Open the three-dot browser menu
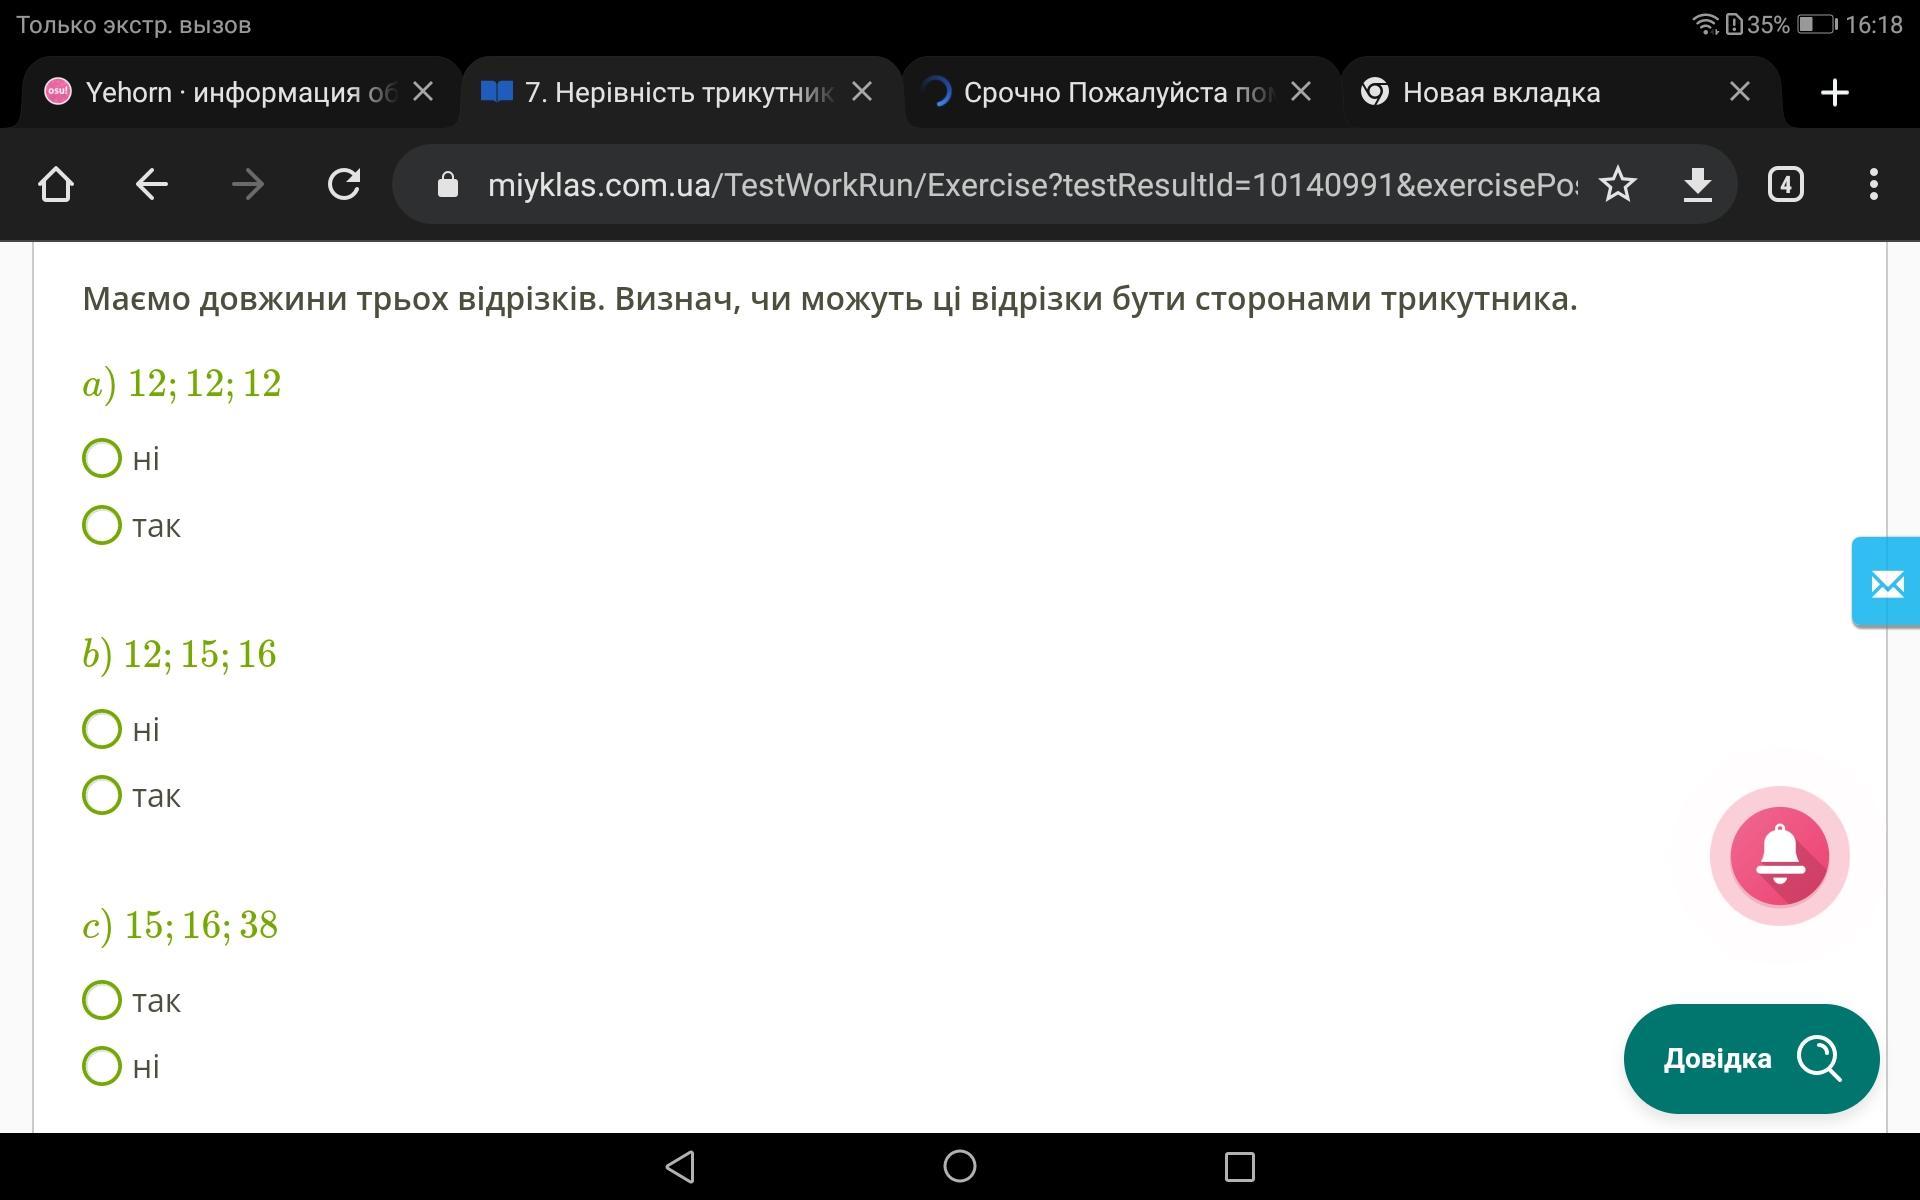1920x1200 pixels. pyautogui.click(x=1873, y=184)
